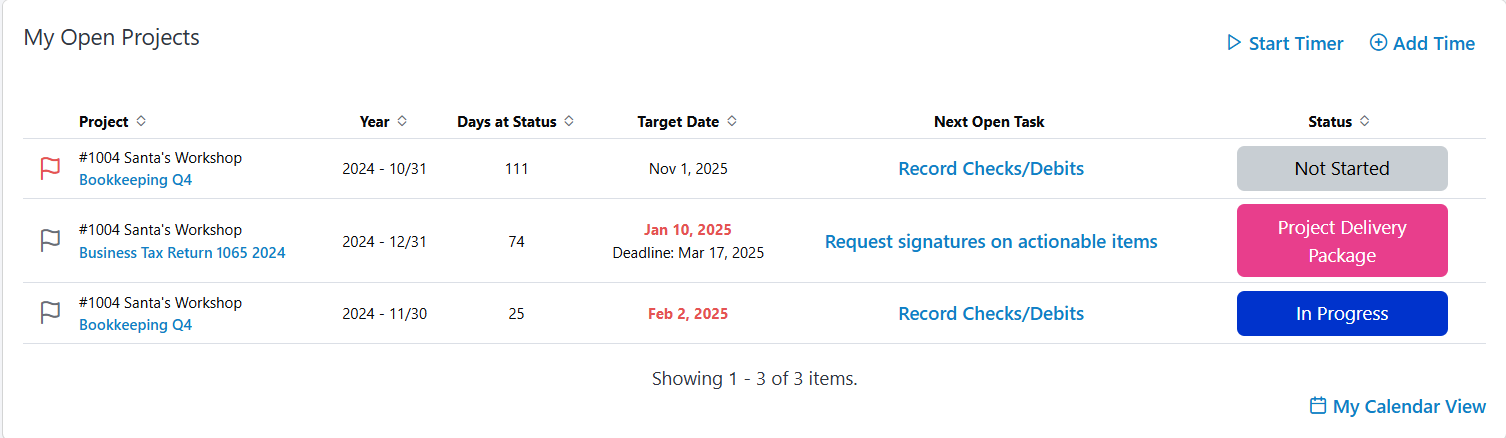The width and height of the screenshot is (1506, 438).
Task: Click the Next Open Task column header
Action: point(989,122)
